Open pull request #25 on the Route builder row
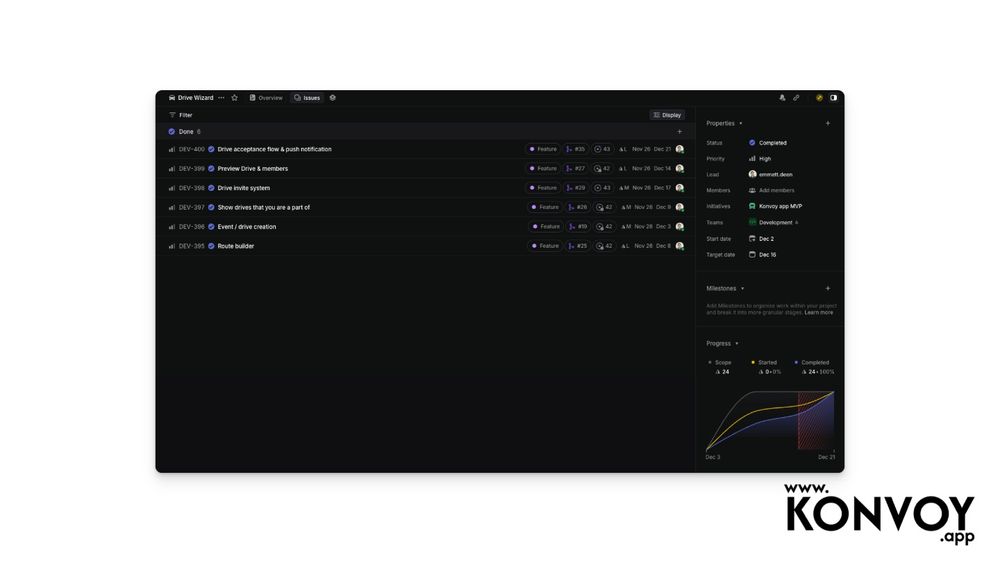1000x563 pixels. pos(578,246)
